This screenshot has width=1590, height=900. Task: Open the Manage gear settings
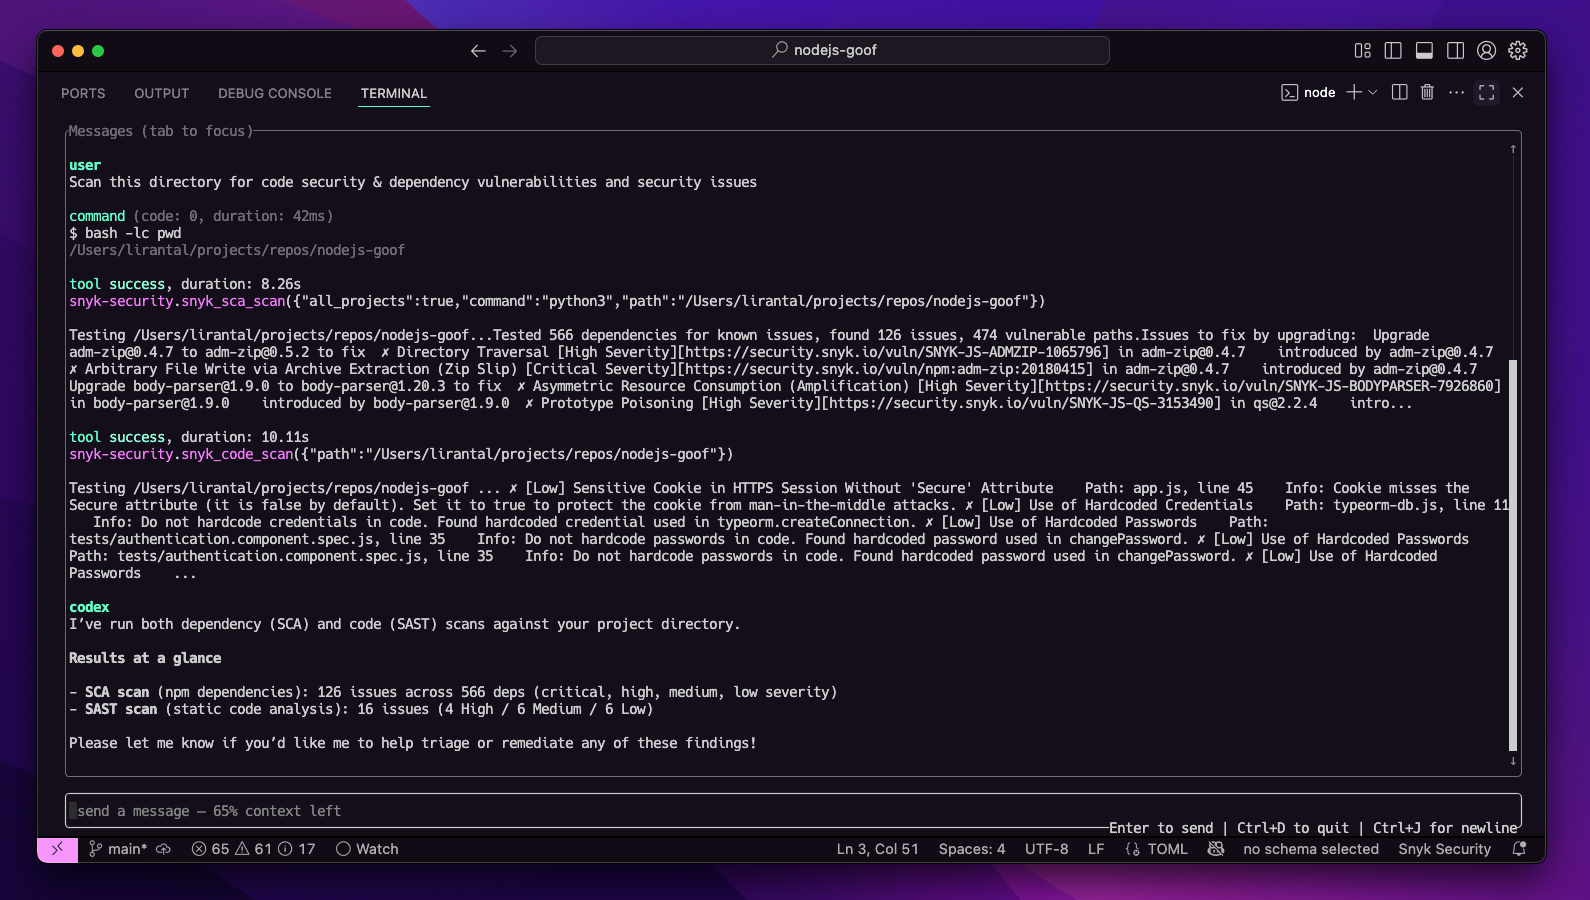(x=1518, y=51)
